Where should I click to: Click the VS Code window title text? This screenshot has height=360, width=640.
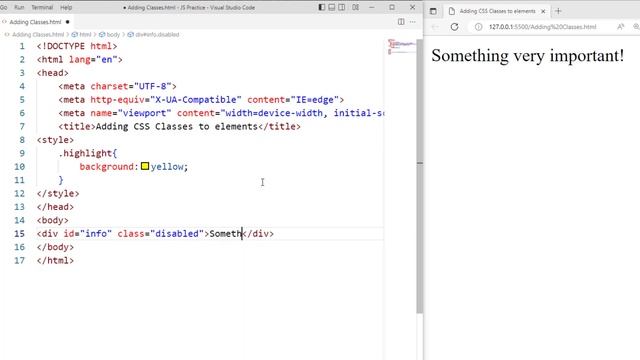pos(189,7)
